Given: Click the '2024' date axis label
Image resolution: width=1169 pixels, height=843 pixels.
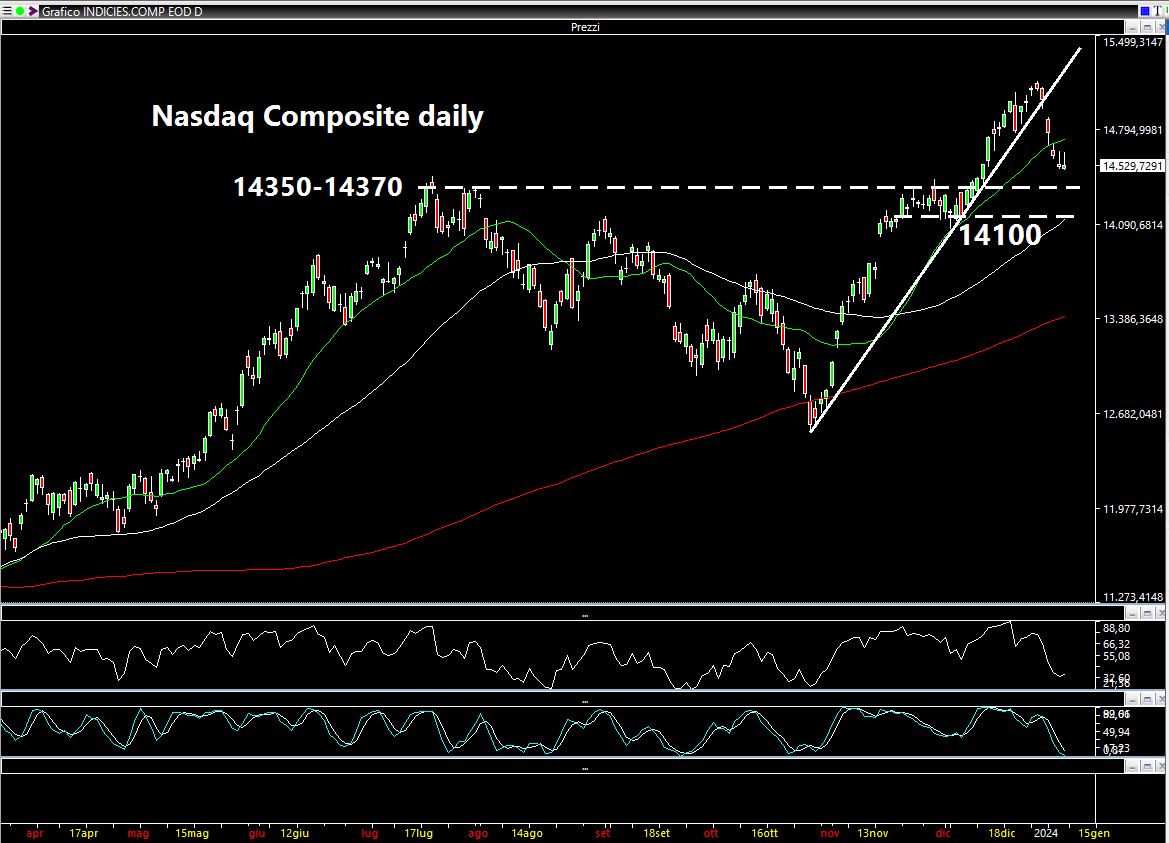Looking at the screenshot, I should (1045, 833).
